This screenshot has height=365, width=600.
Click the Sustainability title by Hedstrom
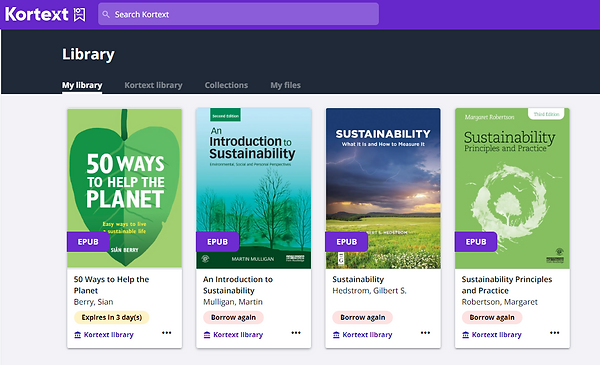[358, 279]
